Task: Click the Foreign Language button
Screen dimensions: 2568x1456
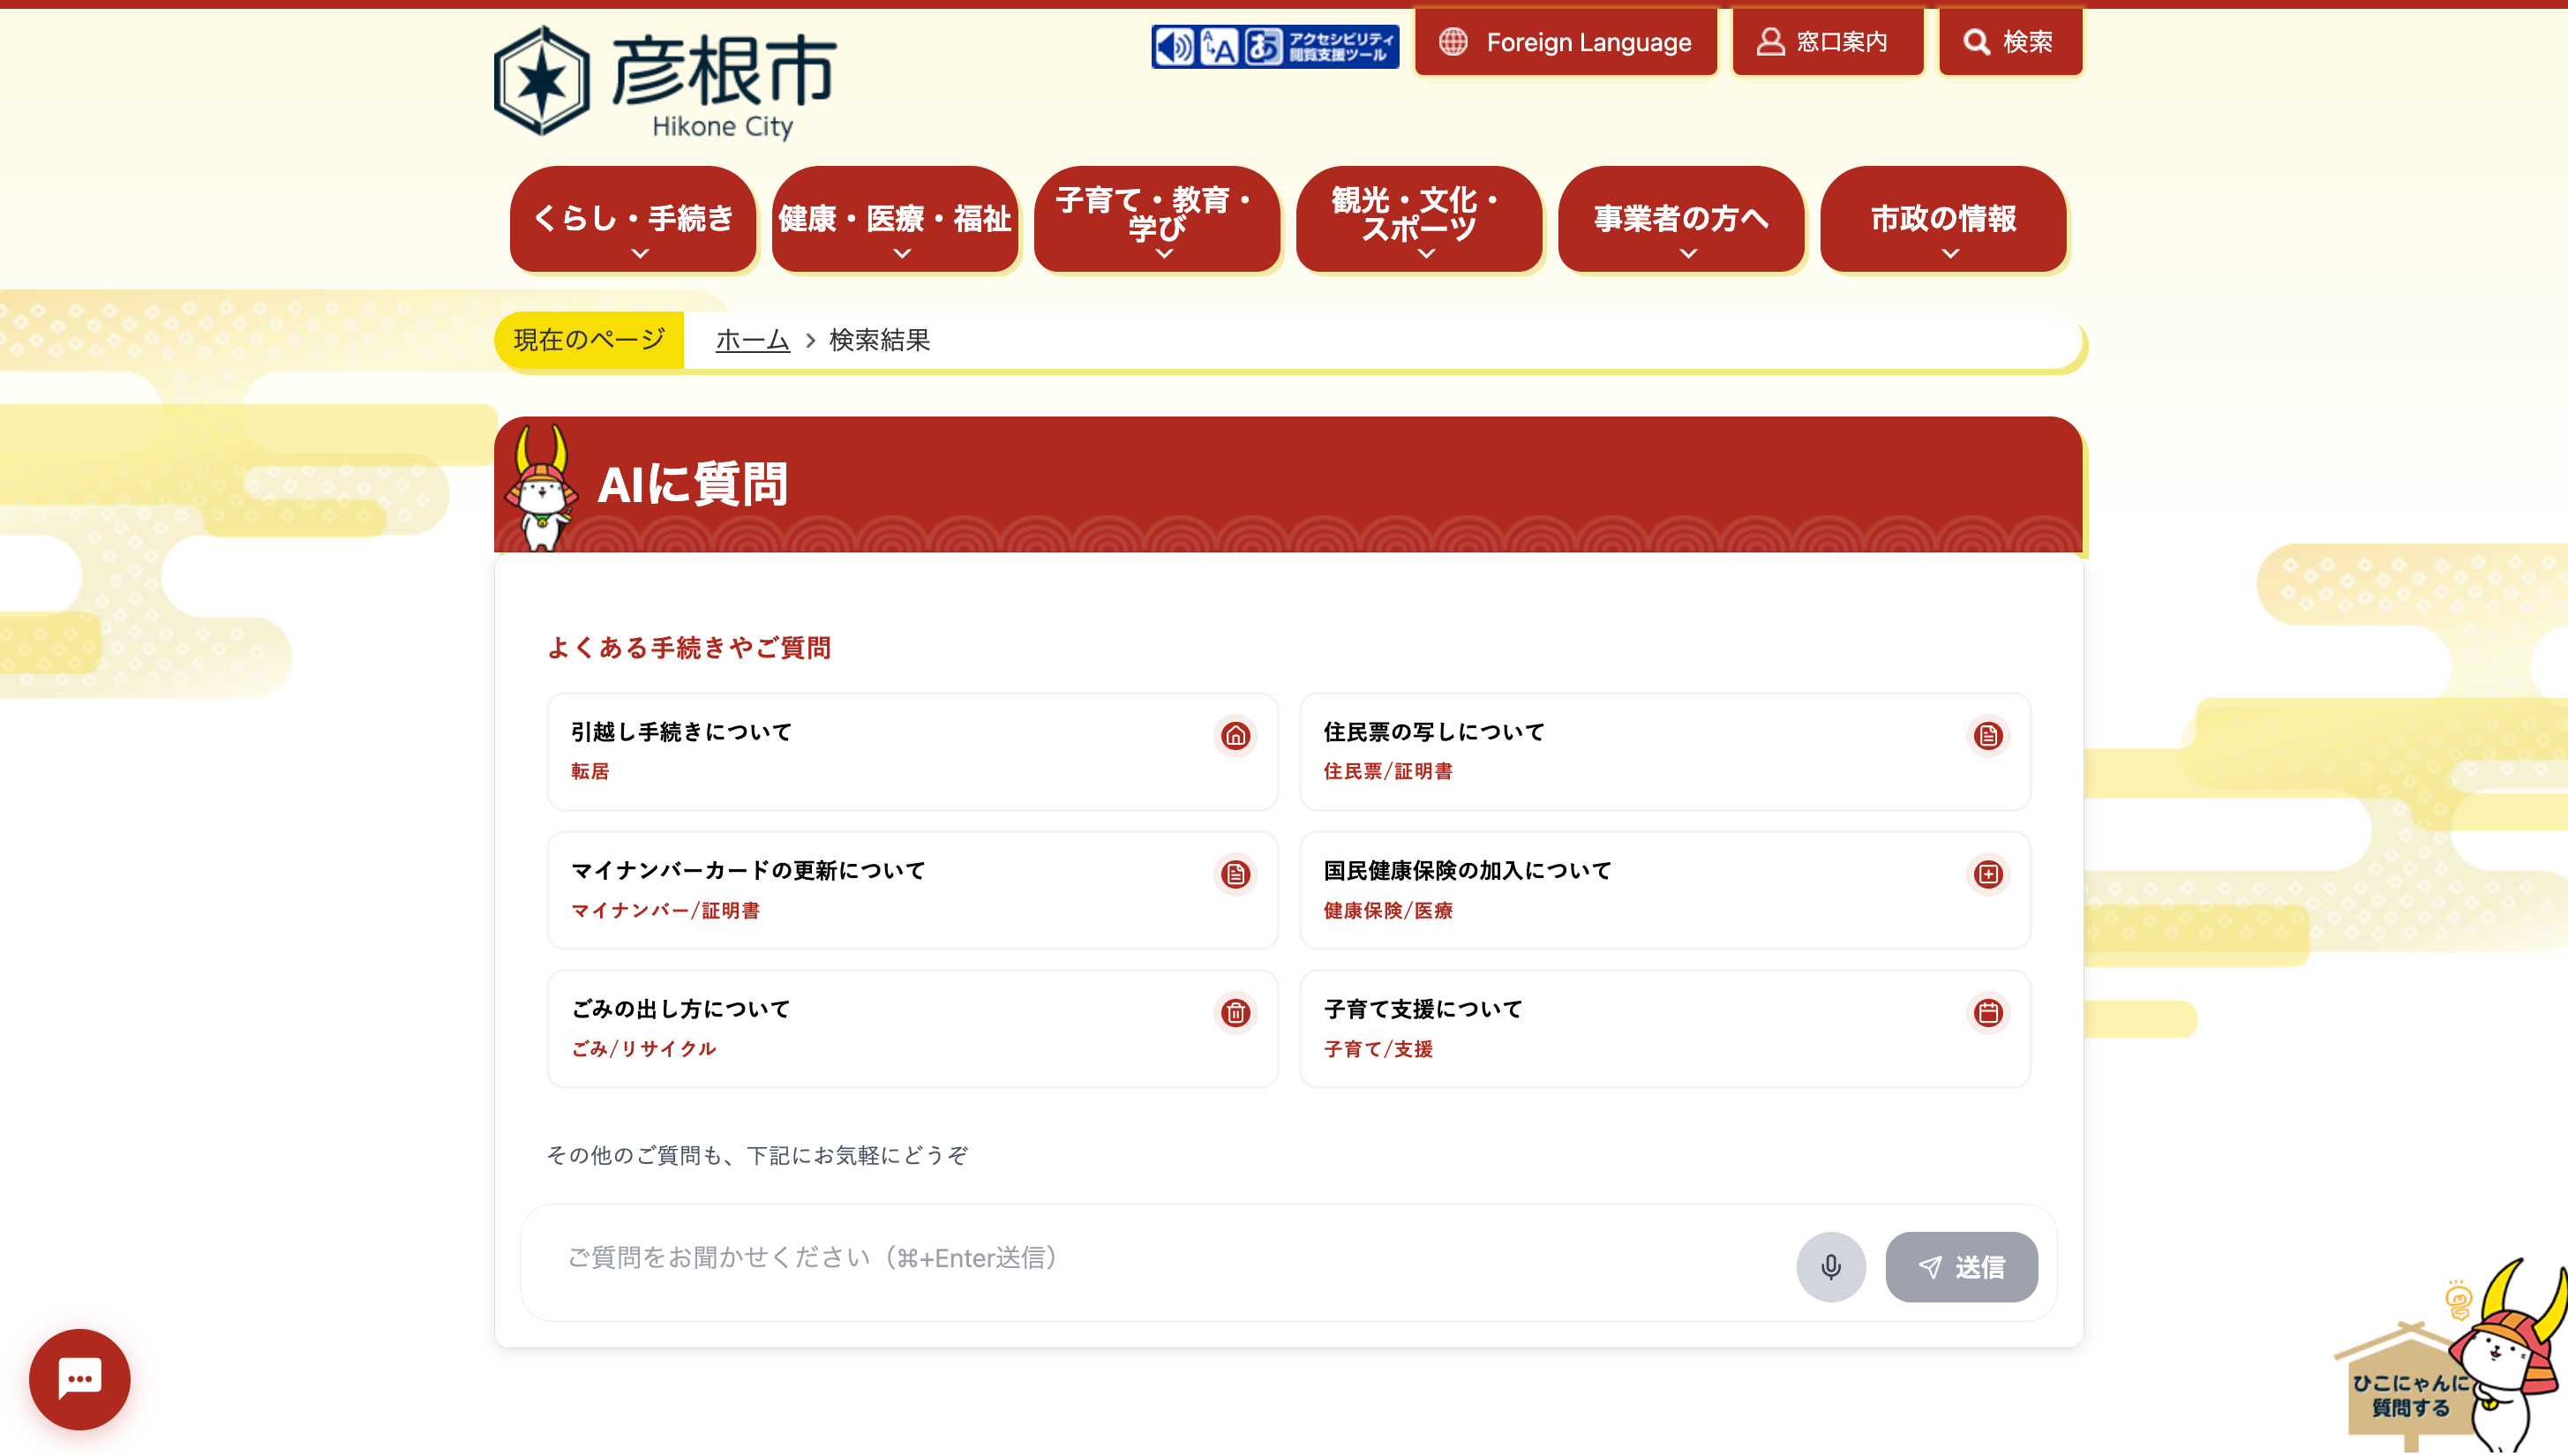Action: (x=1566, y=42)
